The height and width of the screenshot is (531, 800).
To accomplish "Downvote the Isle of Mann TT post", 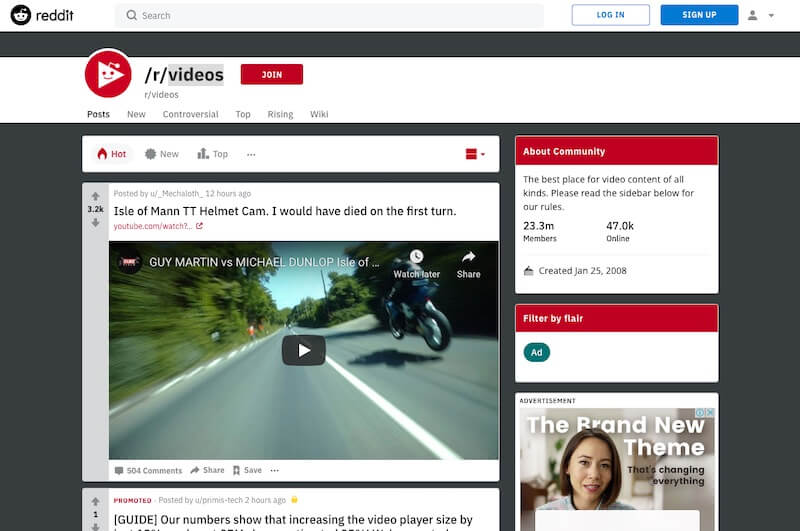I will tap(95, 223).
